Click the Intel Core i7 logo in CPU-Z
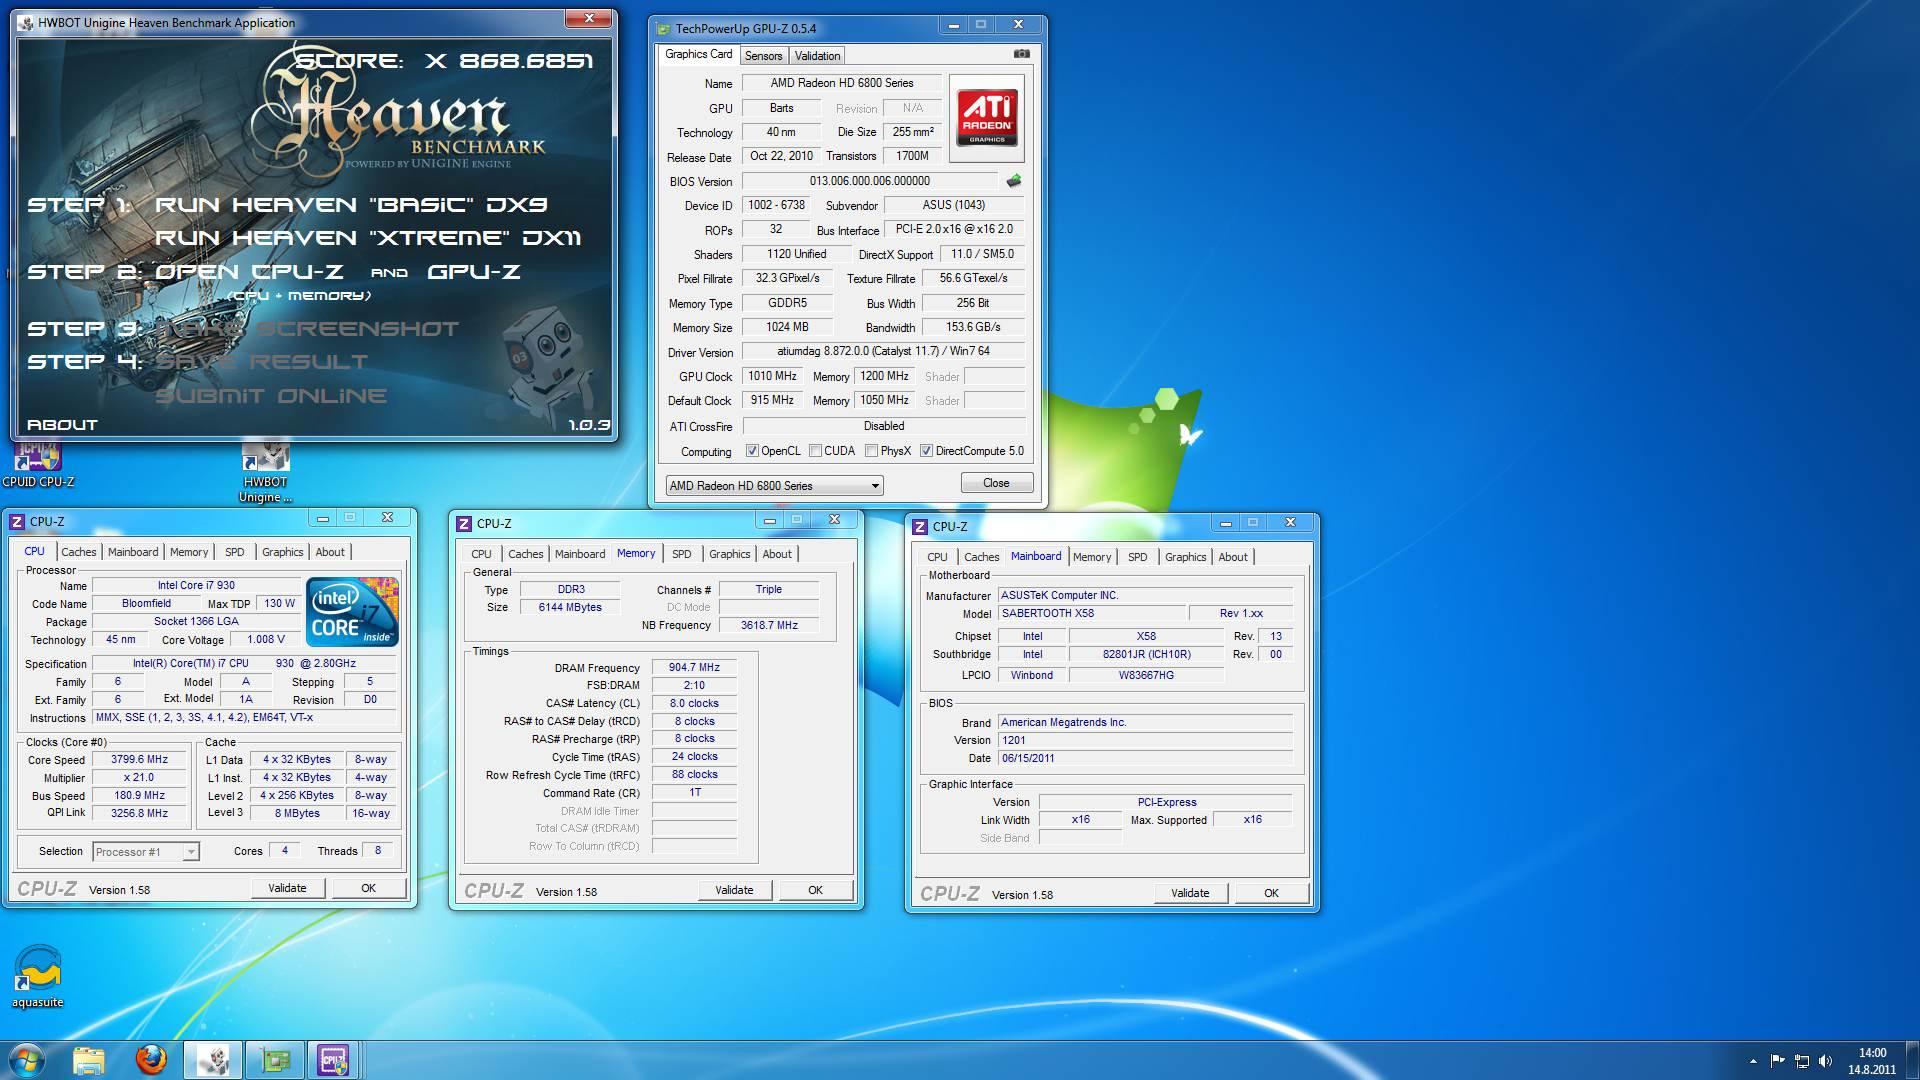The image size is (1920, 1080). click(352, 611)
